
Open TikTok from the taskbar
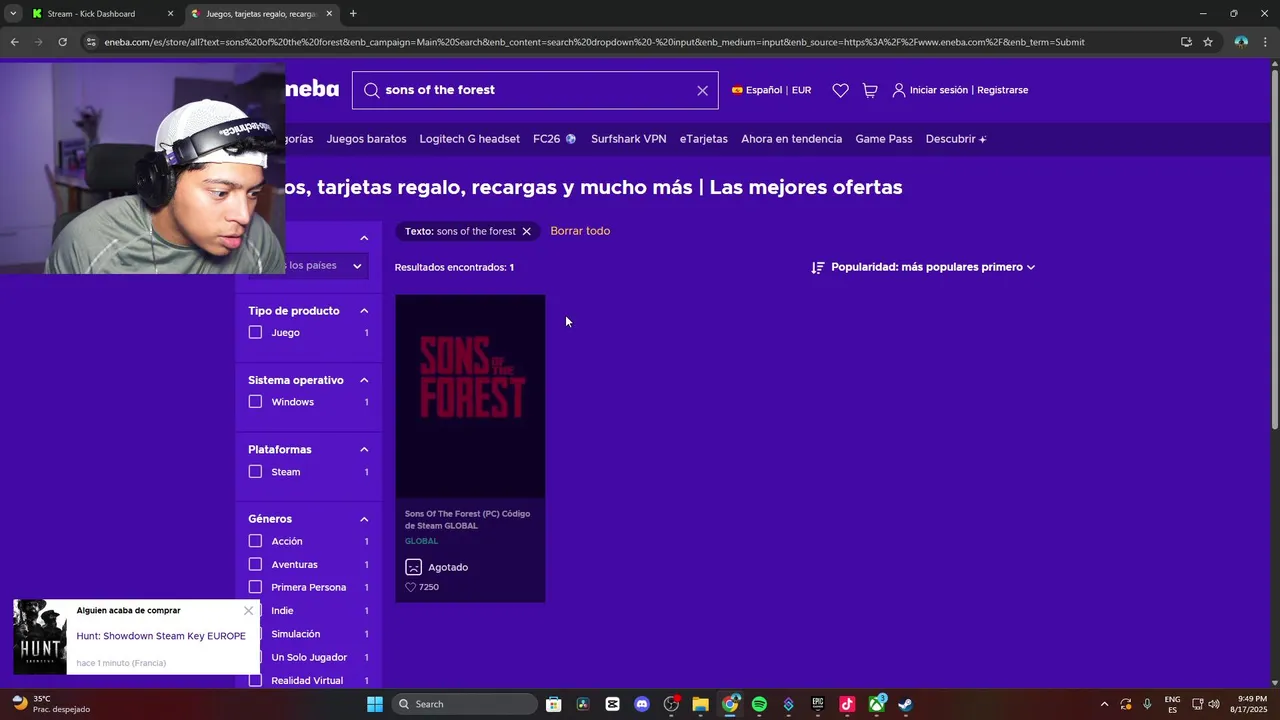point(847,704)
